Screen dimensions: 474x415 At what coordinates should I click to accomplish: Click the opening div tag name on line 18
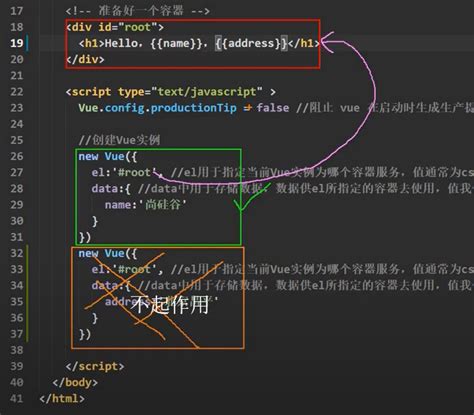[82, 27]
